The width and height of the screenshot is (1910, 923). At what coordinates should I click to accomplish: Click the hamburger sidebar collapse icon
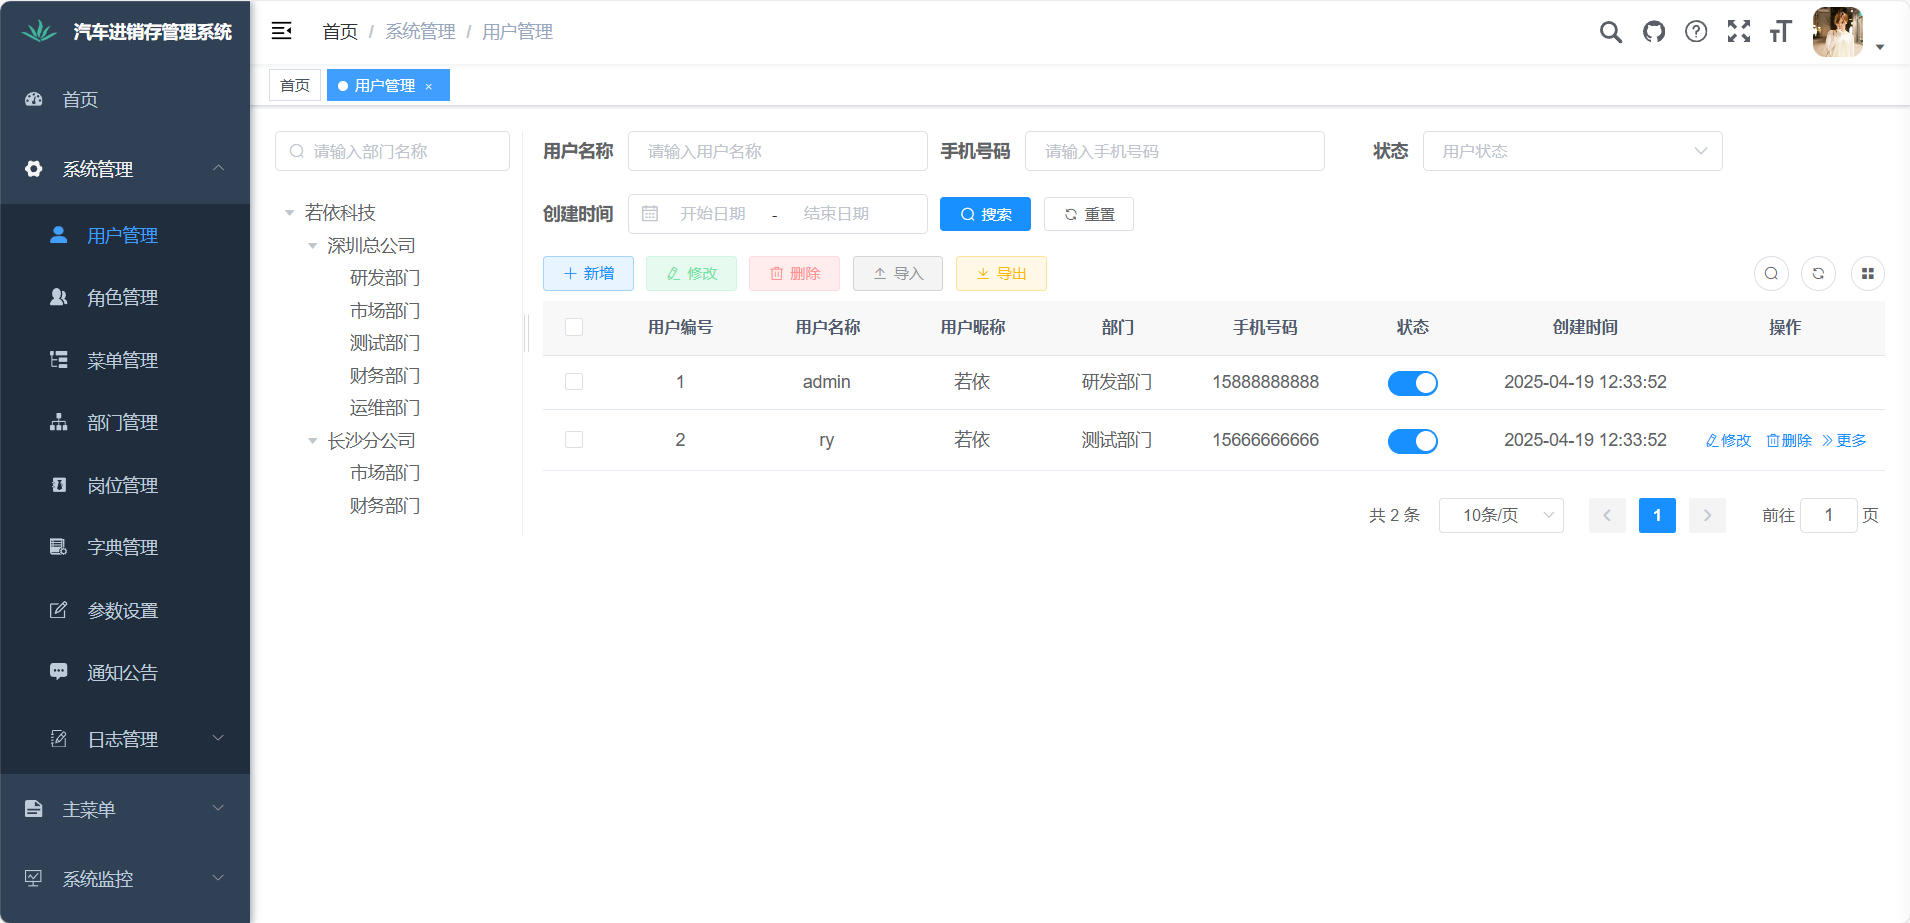pyautogui.click(x=282, y=31)
